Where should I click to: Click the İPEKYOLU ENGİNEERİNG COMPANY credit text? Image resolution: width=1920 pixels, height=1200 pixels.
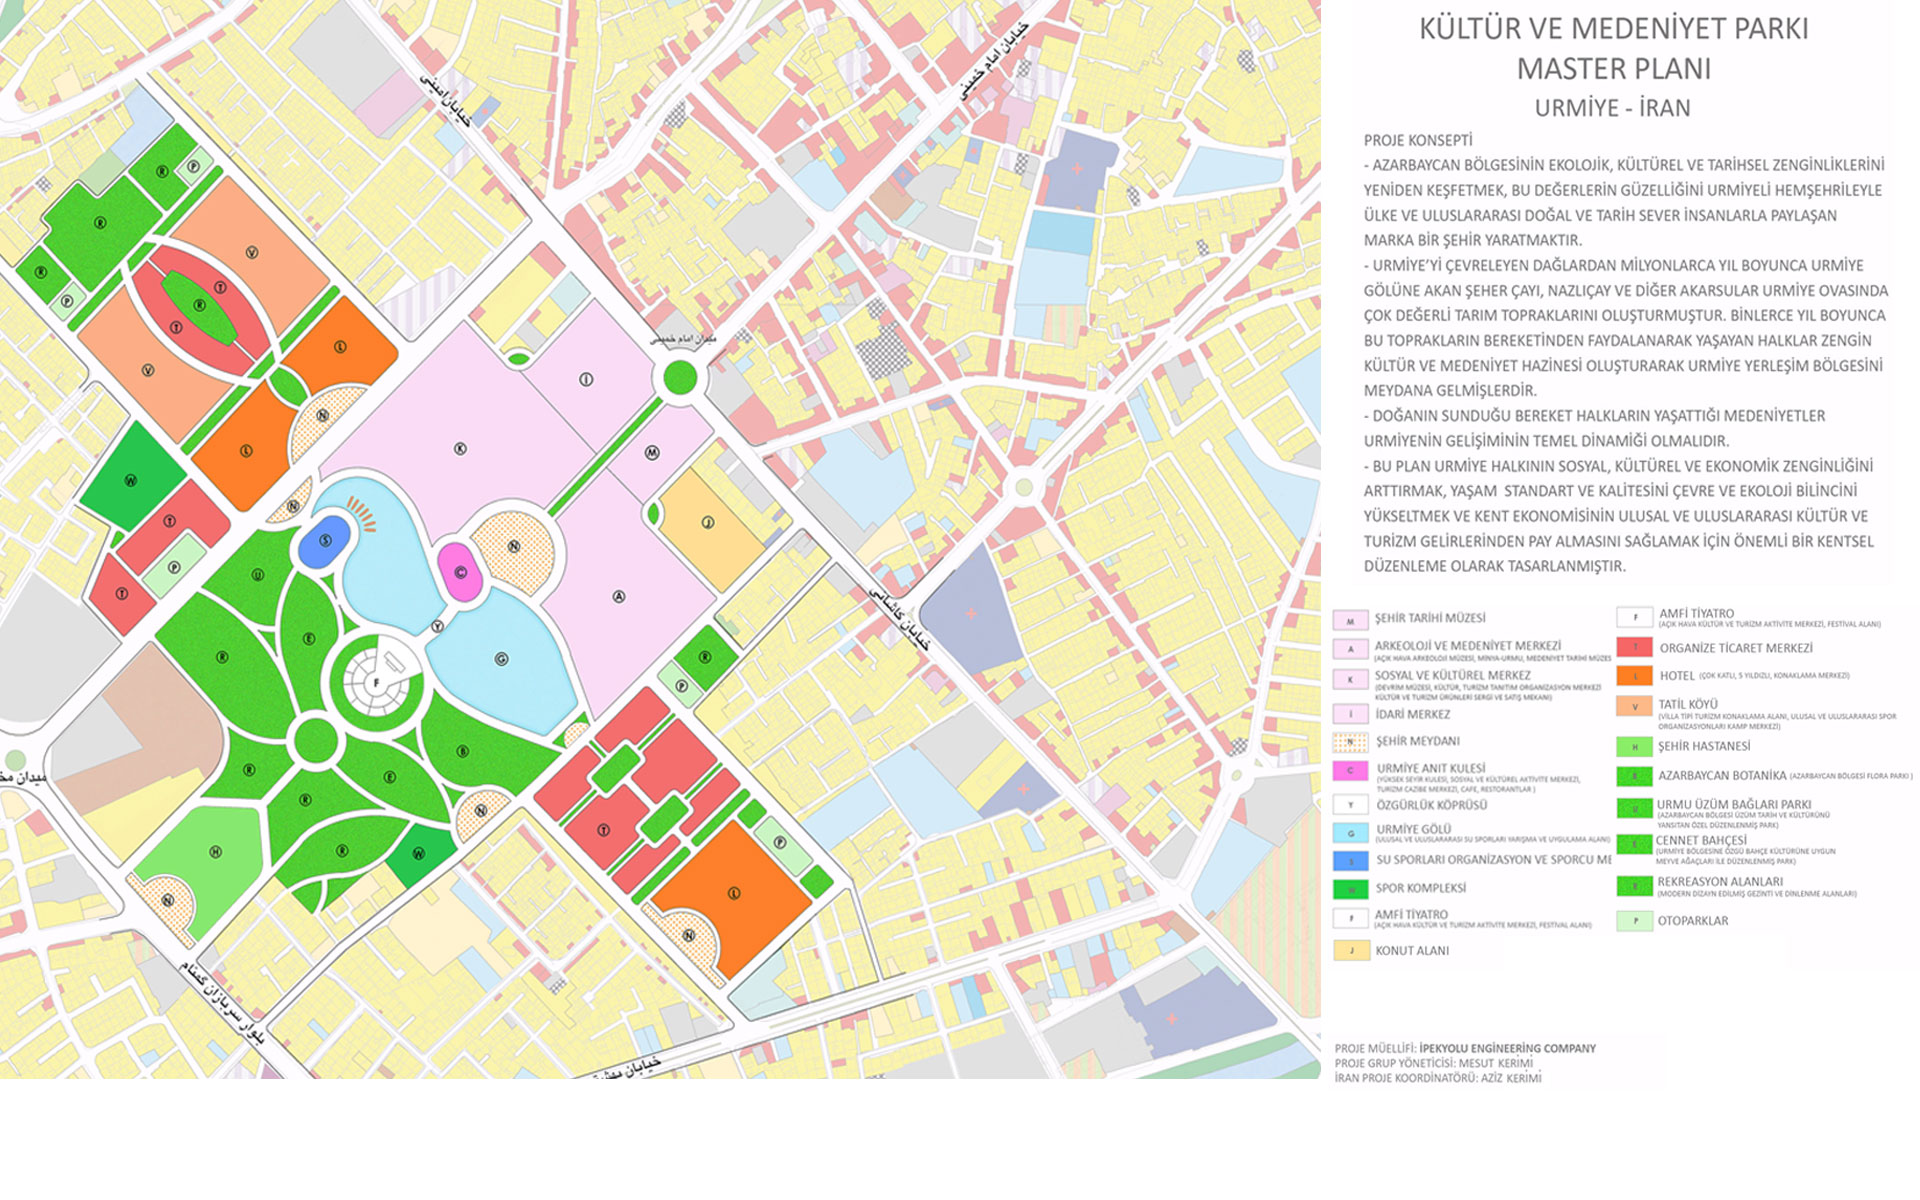(x=1507, y=1049)
